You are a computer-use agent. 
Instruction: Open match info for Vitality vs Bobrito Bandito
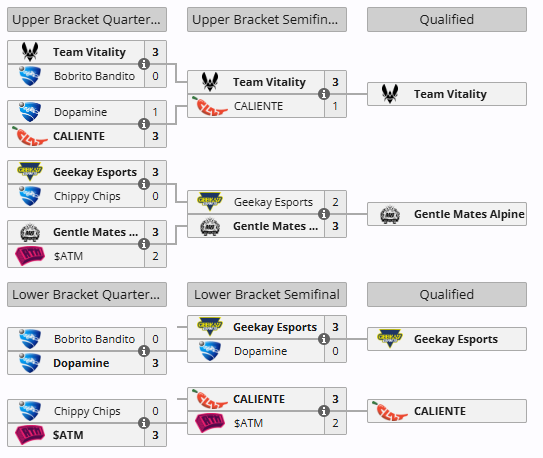pos(144,64)
